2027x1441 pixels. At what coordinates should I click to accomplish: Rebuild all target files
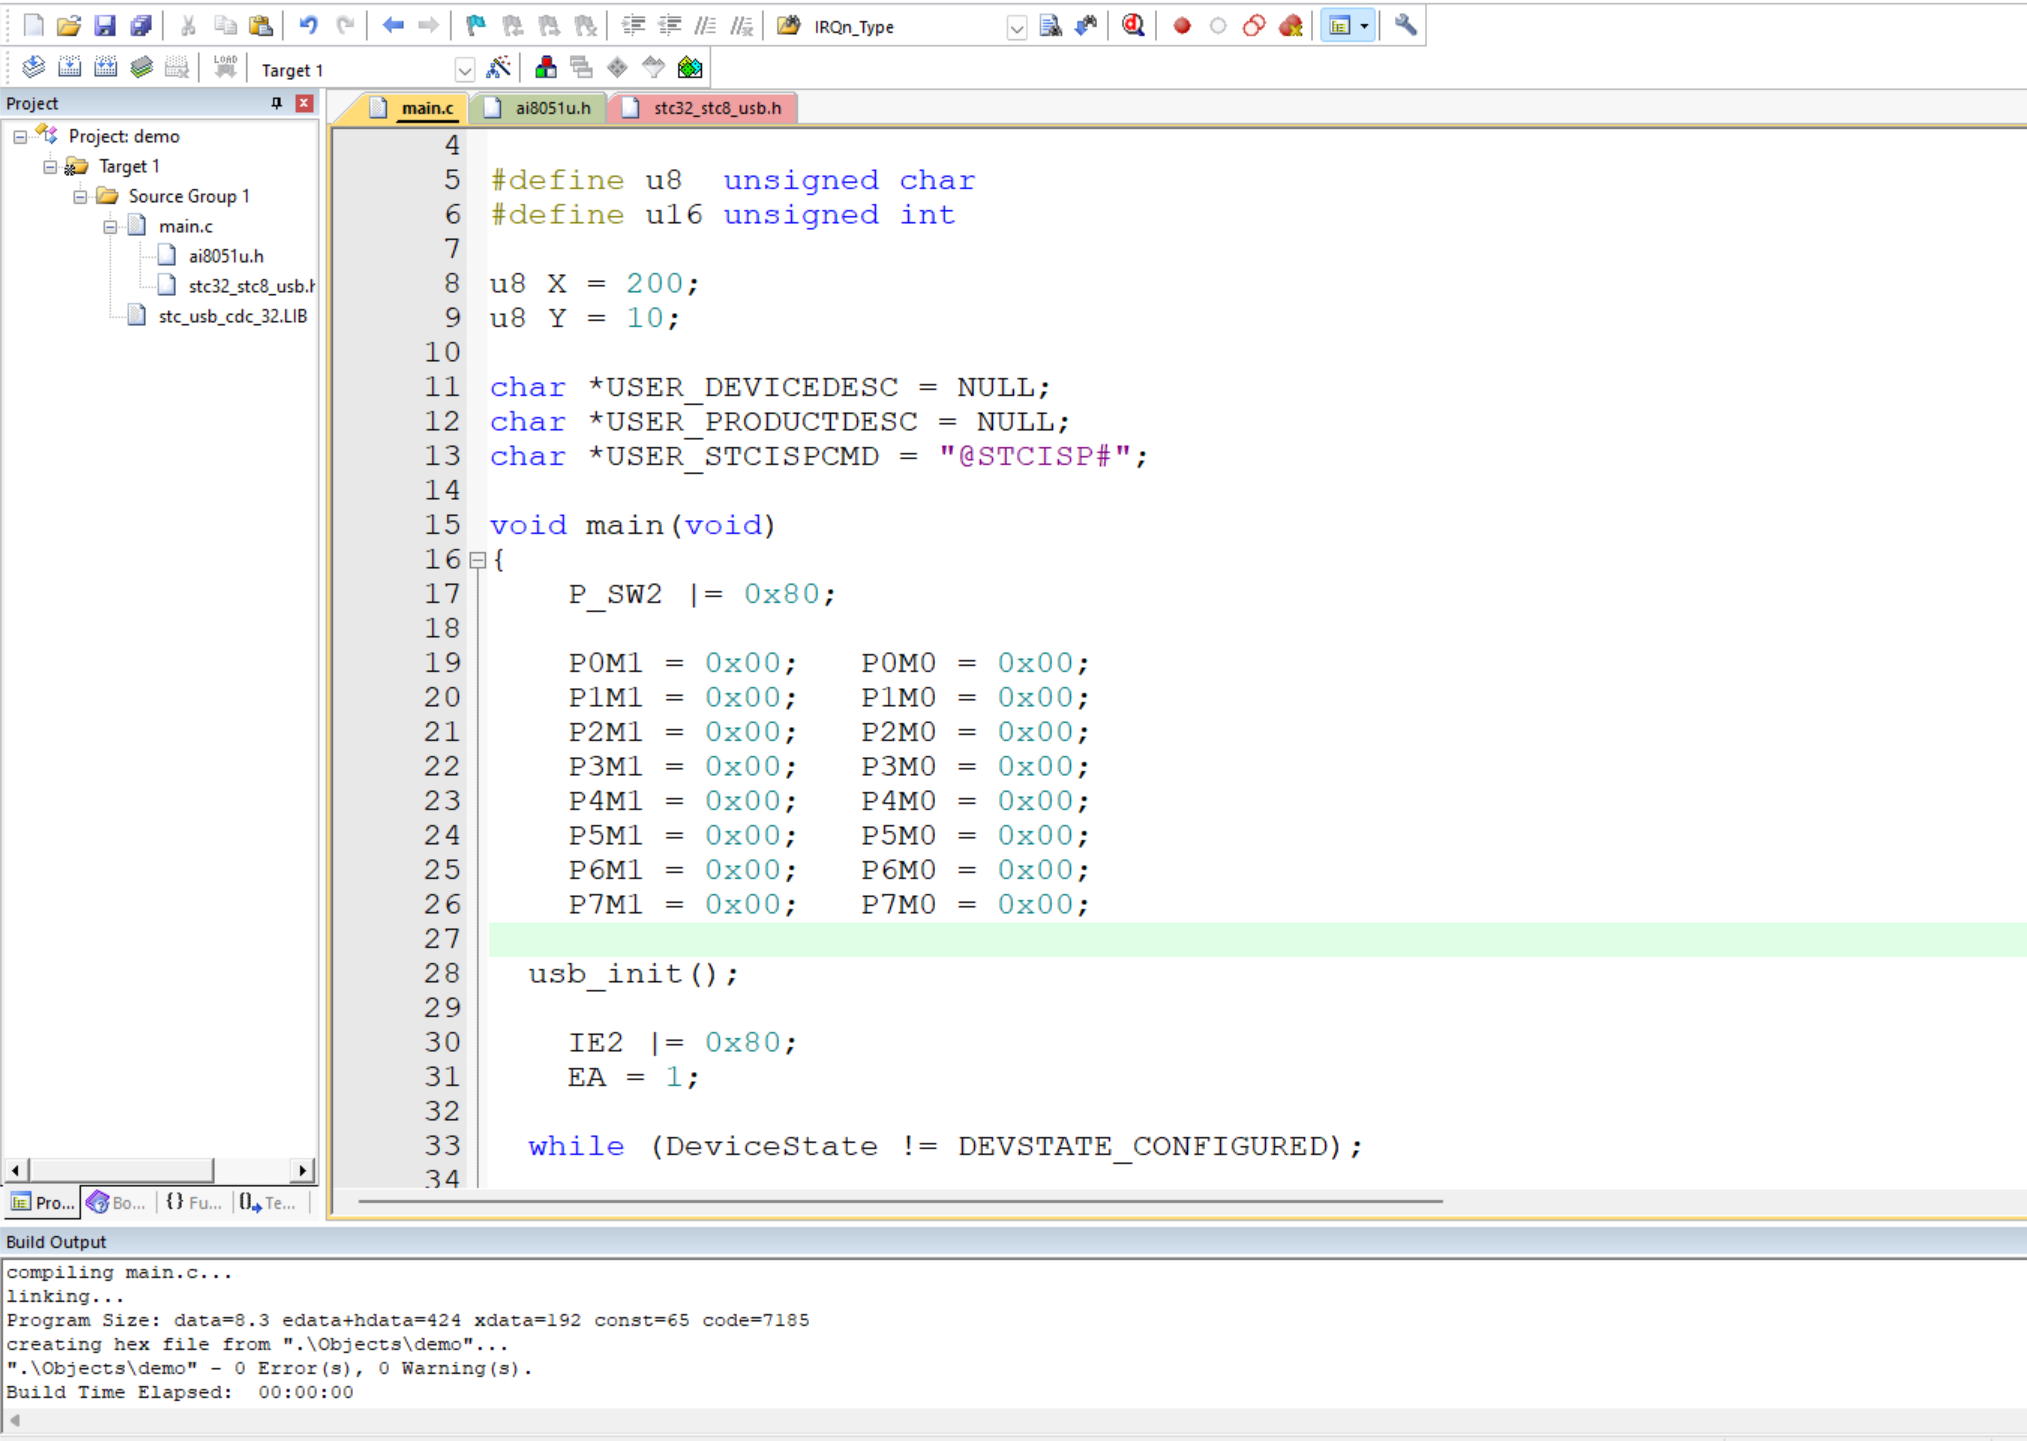tap(105, 68)
